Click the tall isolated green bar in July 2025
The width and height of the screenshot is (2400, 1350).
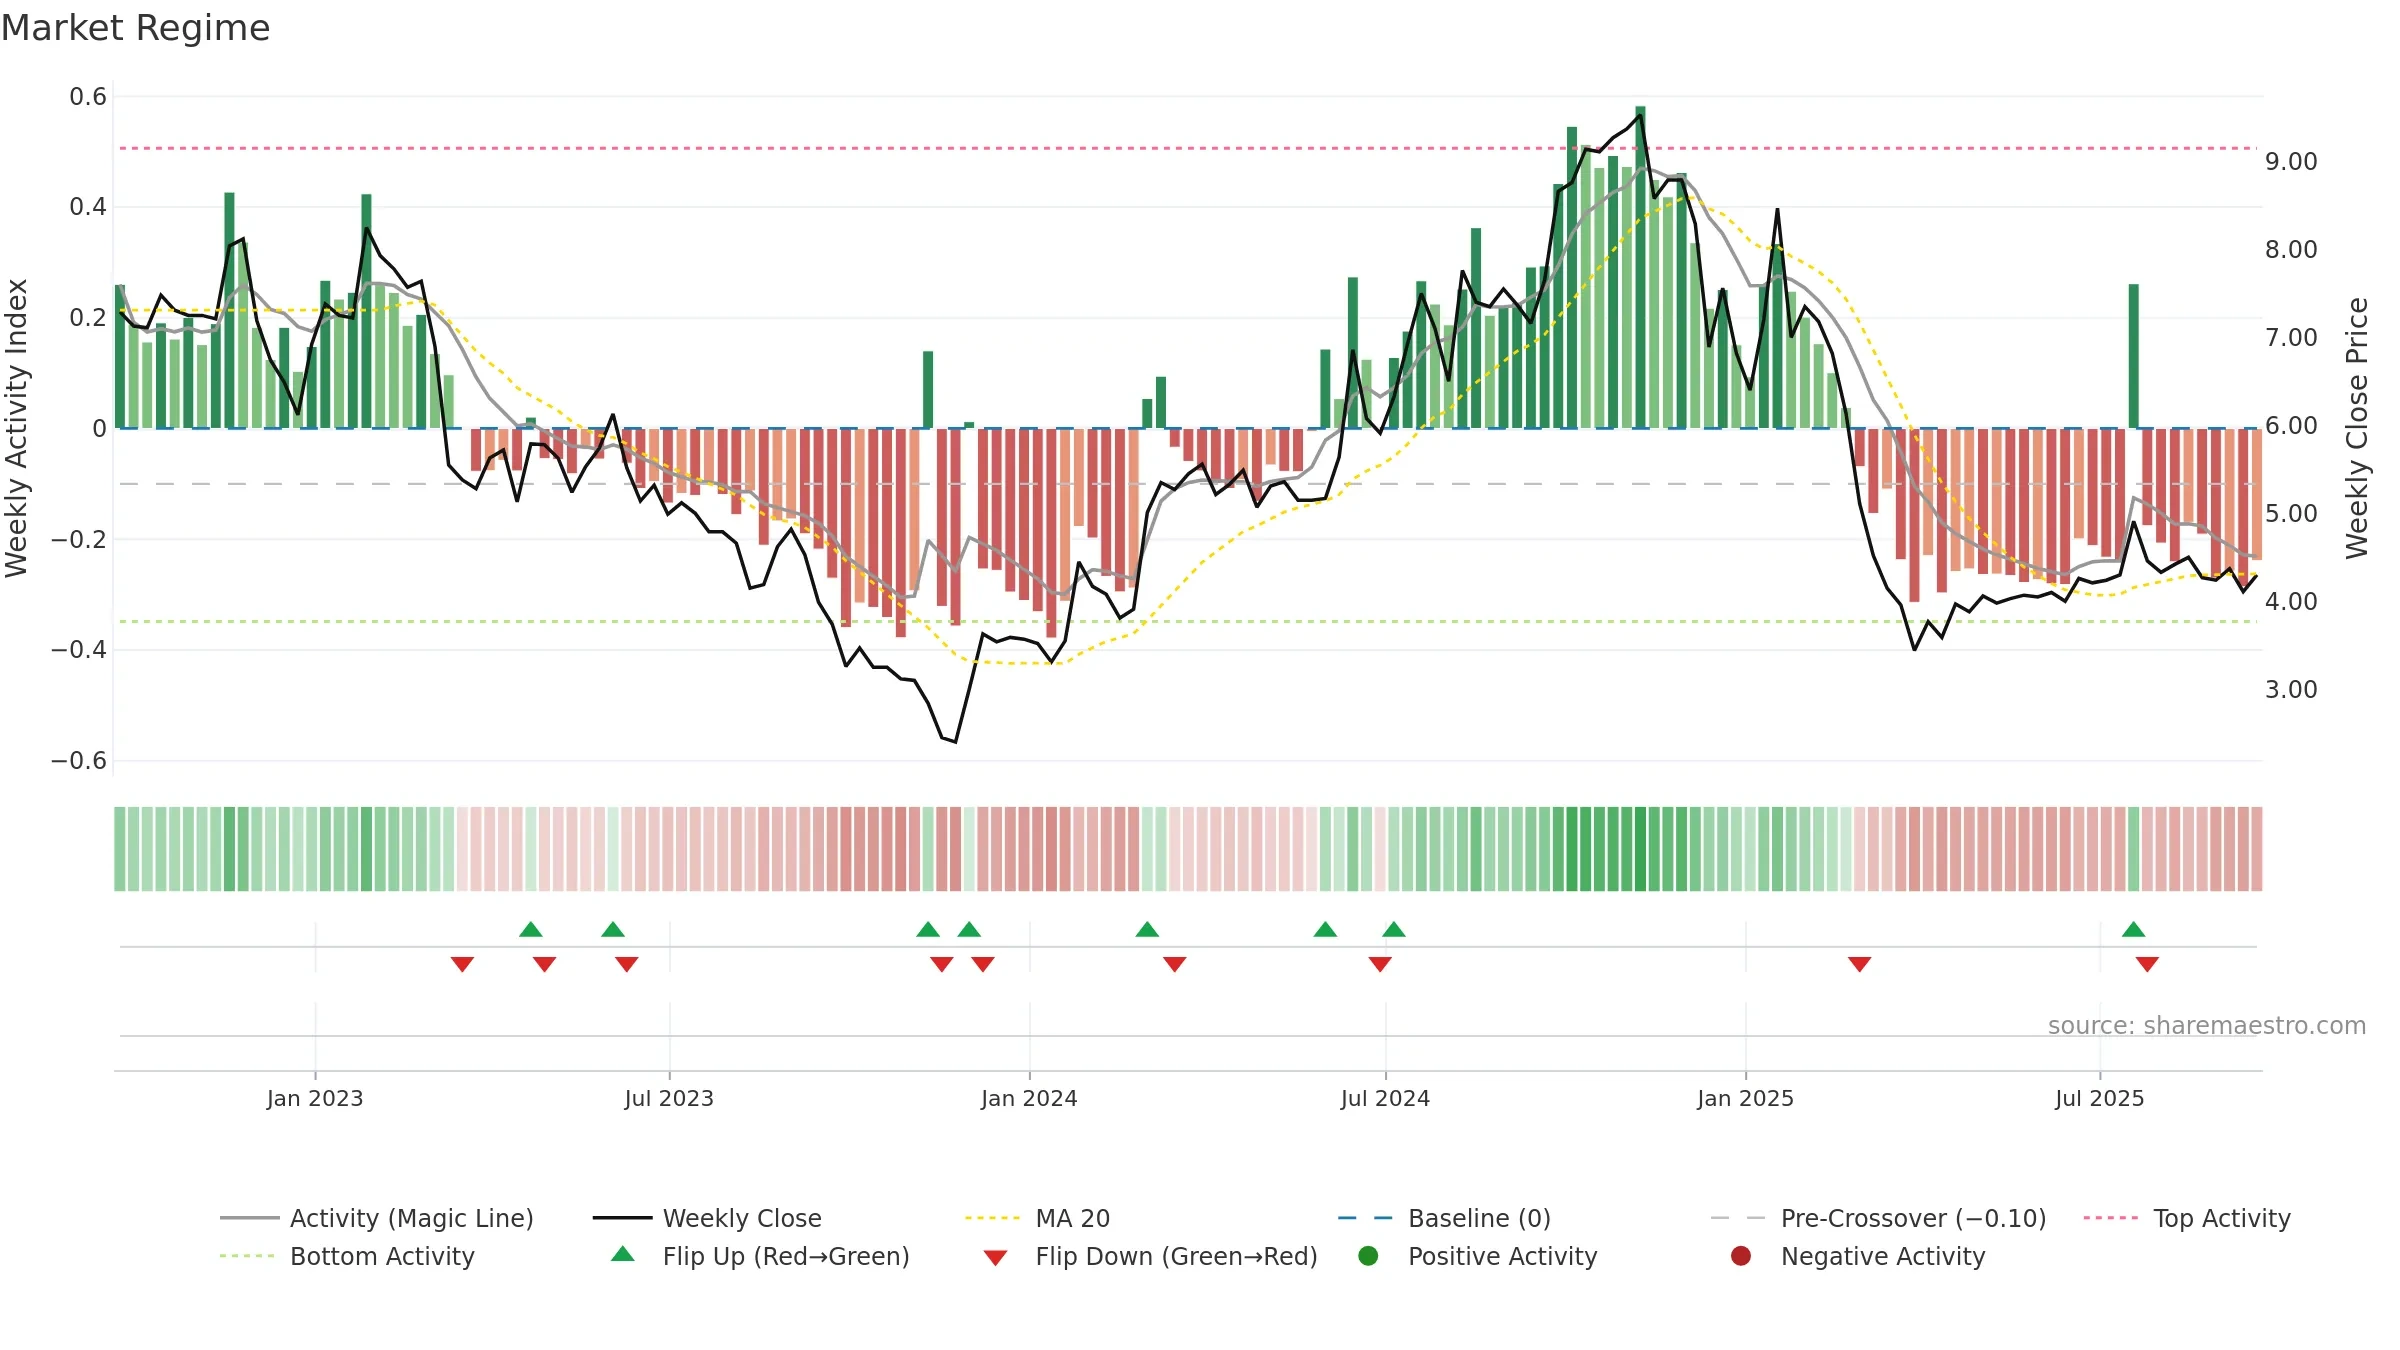(2133, 356)
